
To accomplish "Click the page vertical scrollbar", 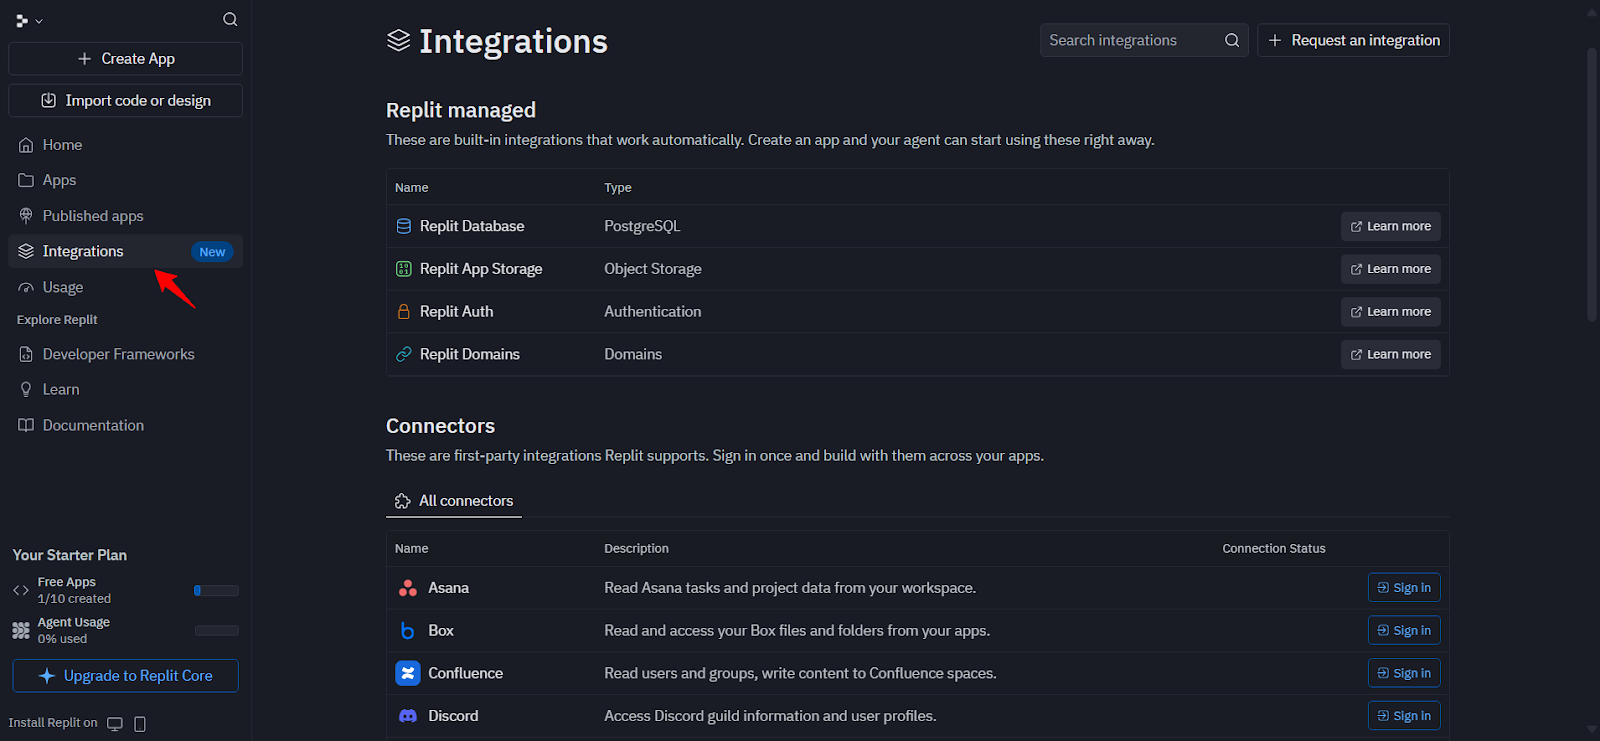I will (1592, 185).
